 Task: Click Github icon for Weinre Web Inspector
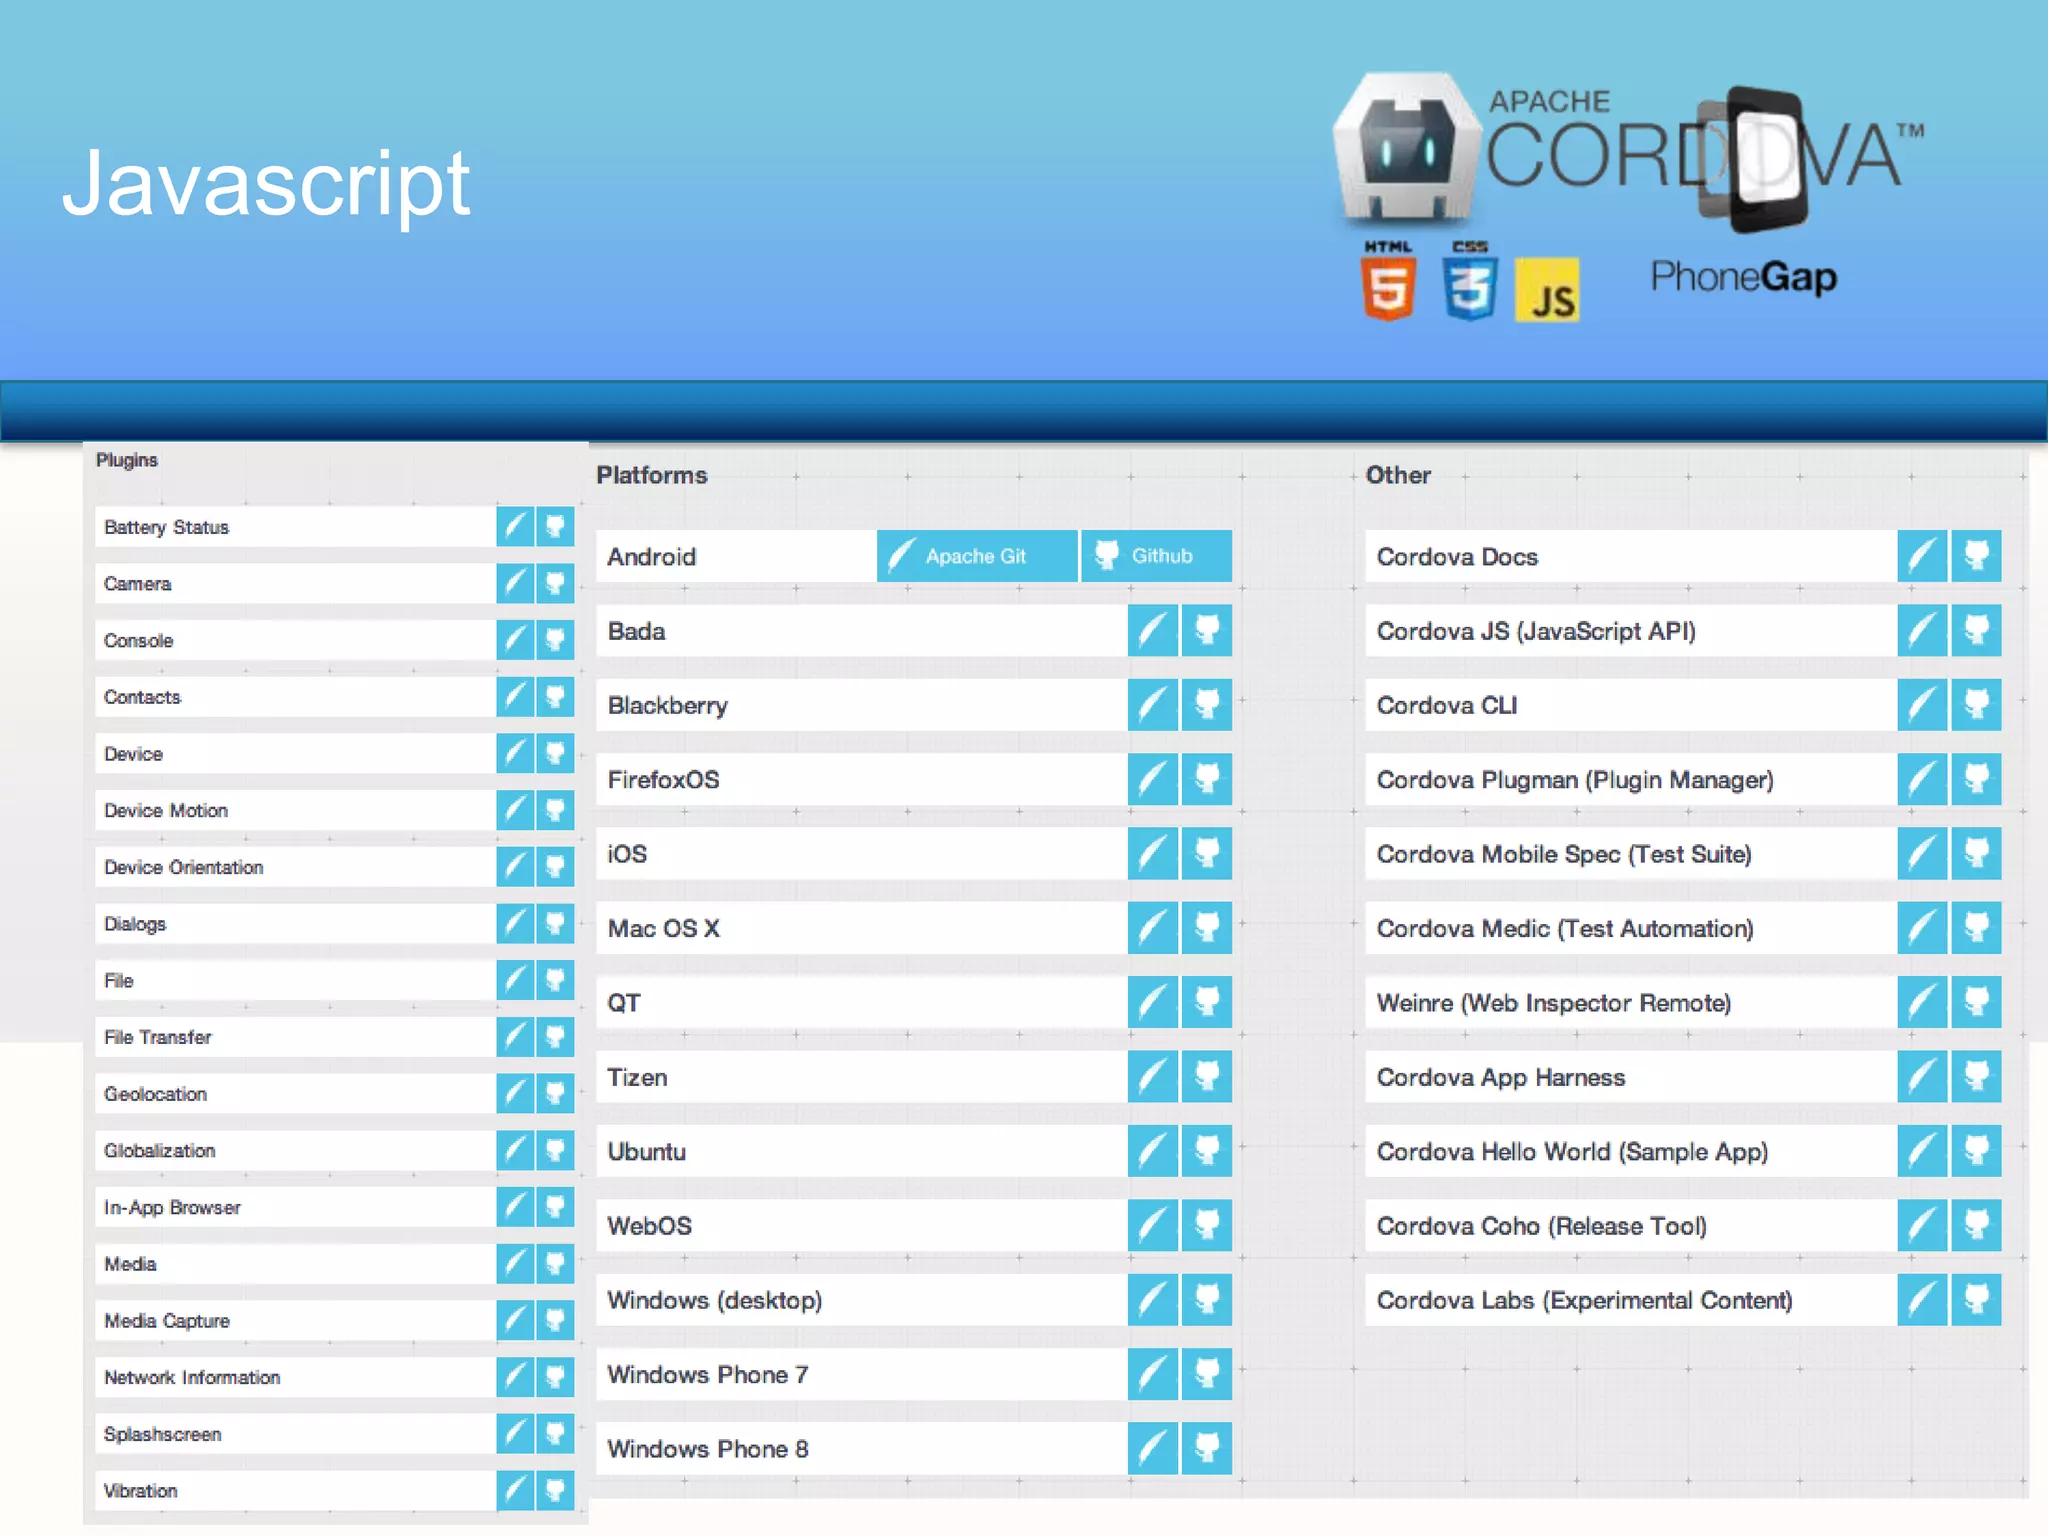point(1976,1002)
